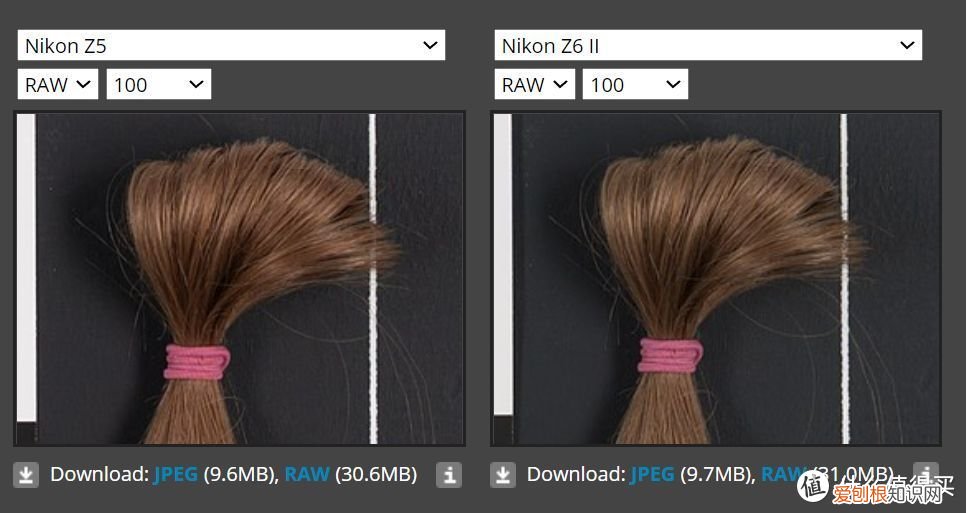Image resolution: width=967 pixels, height=513 pixels.
Task: Open the Nikon Z5 camera dropdown
Action: click(x=231, y=45)
